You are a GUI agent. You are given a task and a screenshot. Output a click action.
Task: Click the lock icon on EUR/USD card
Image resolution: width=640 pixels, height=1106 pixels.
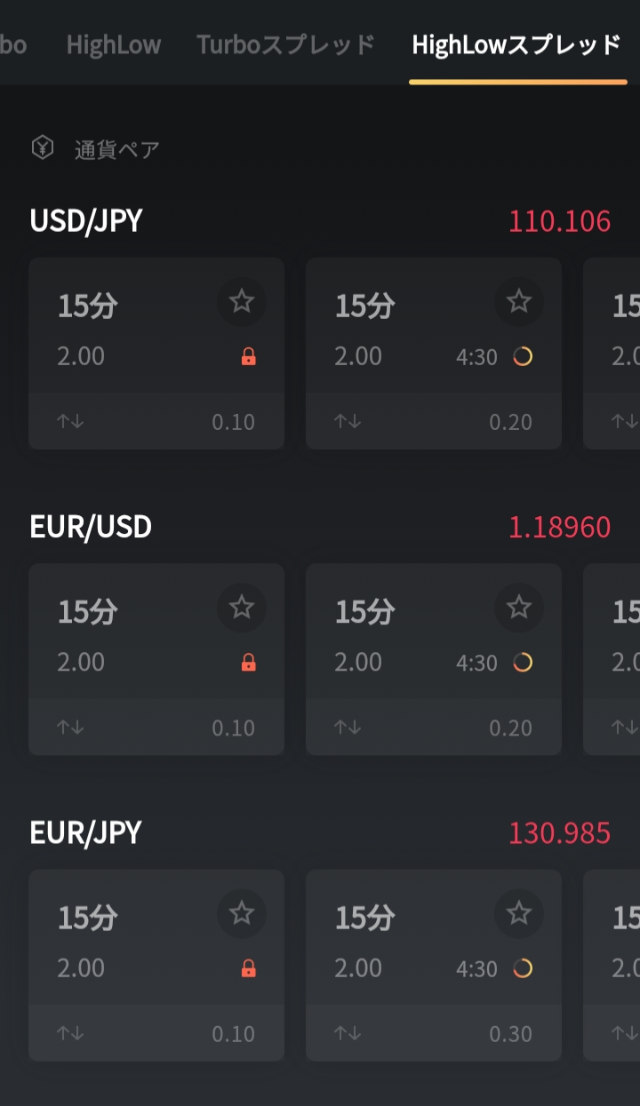pyautogui.click(x=248, y=662)
